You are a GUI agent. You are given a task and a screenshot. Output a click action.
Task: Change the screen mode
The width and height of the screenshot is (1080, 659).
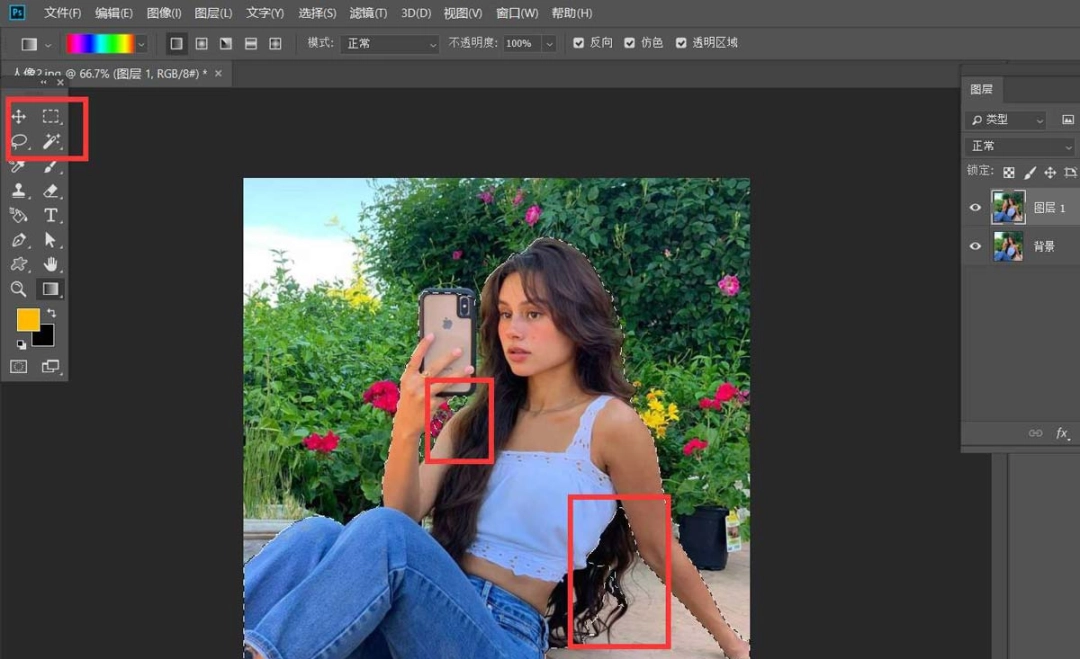pos(50,366)
